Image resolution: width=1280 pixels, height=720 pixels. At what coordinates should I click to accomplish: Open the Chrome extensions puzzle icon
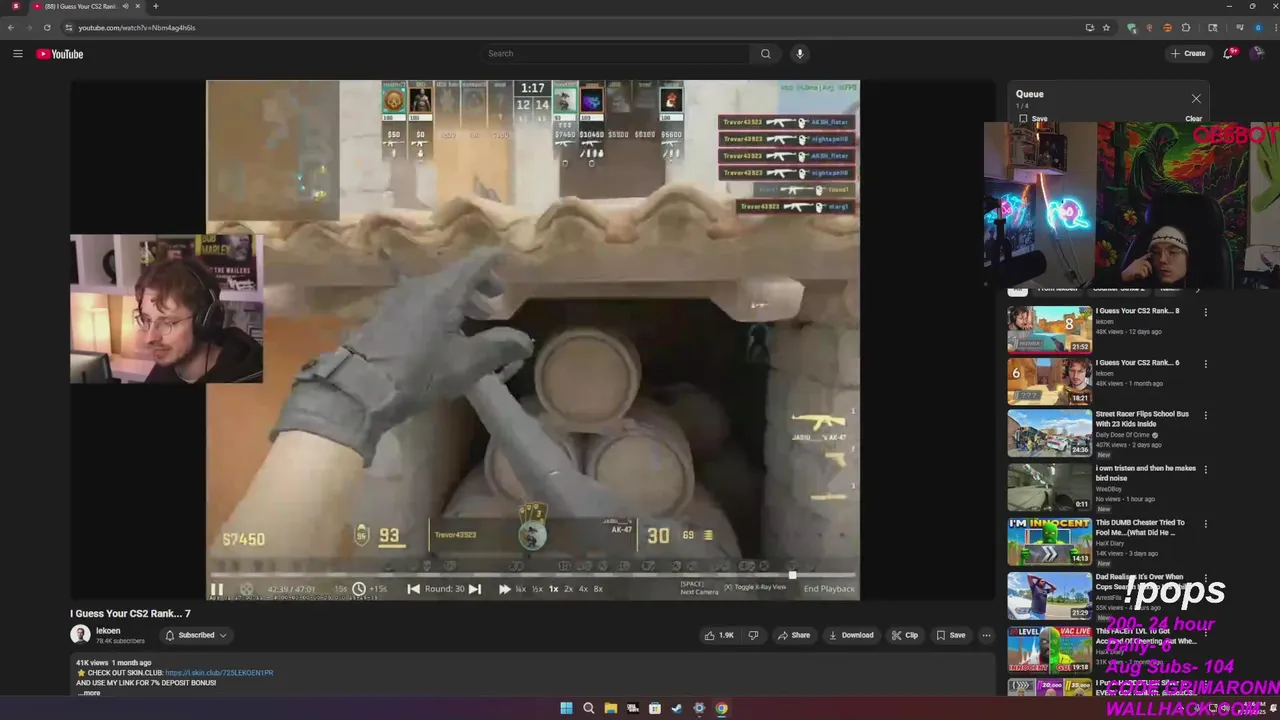click(1186, 28)
